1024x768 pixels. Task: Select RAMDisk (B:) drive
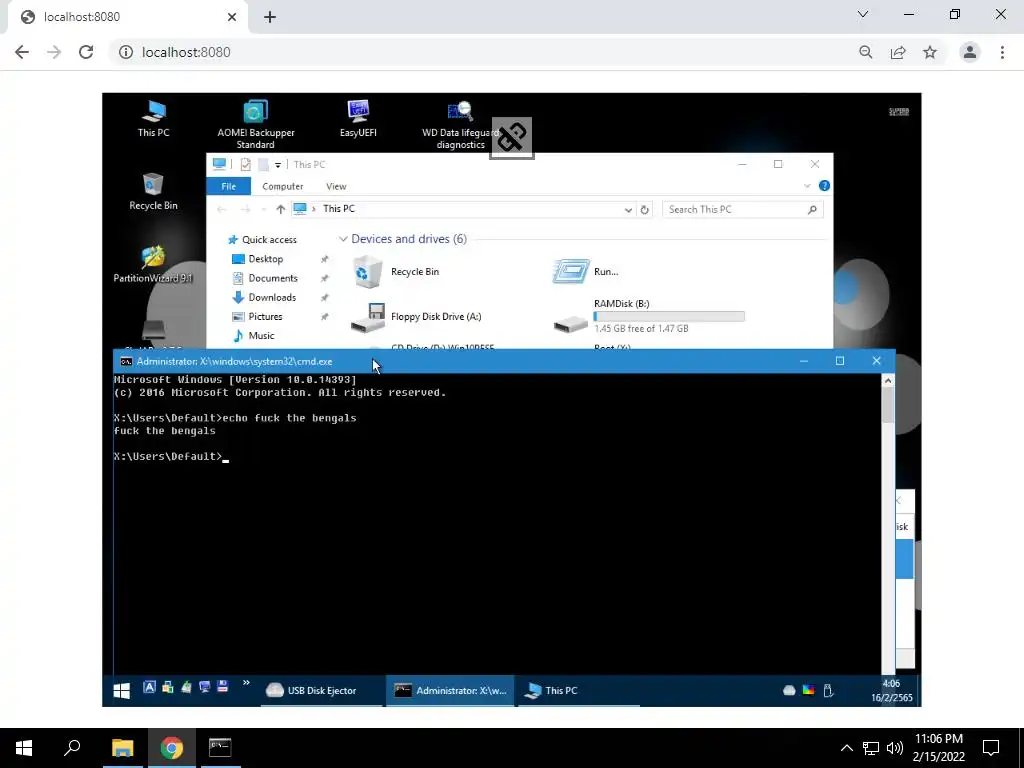(649, 316)
